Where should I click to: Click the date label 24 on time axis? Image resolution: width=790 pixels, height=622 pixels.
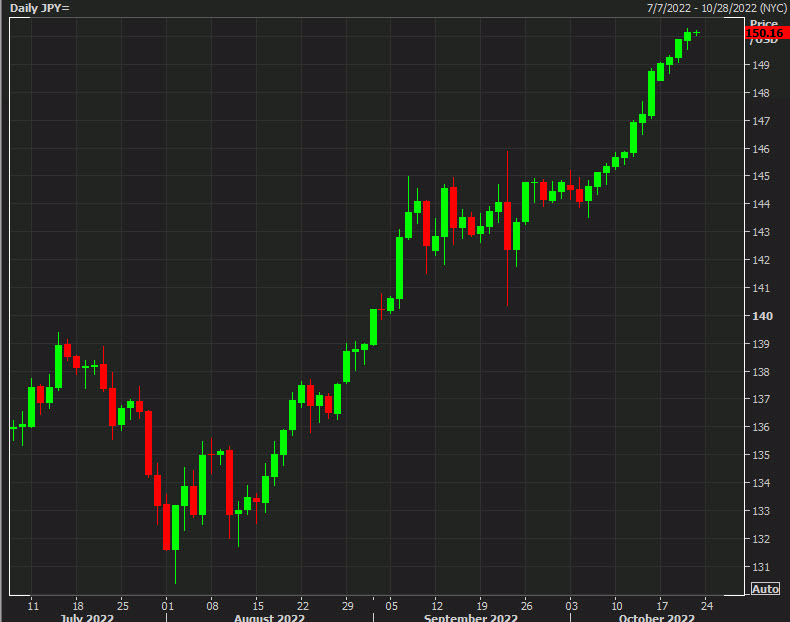coord(707,606)
